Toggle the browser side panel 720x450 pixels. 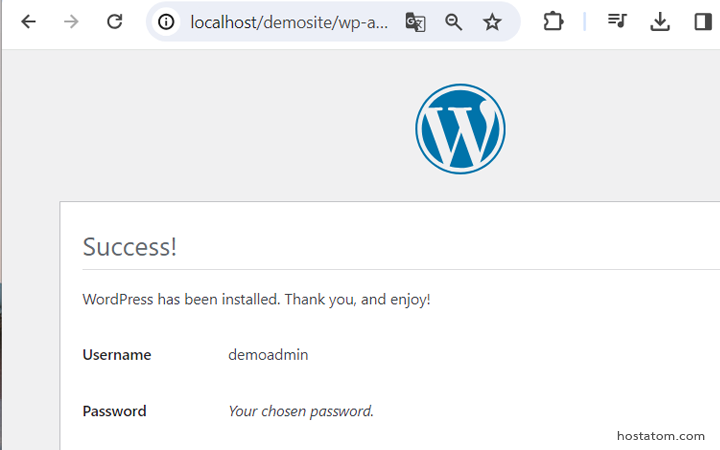point(702,22)
